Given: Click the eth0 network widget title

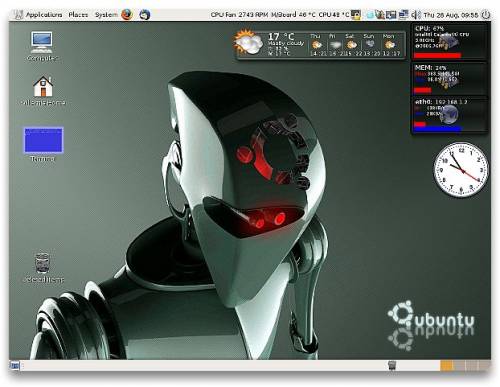Looking at the screenshot, I should [x=441, y=102].
